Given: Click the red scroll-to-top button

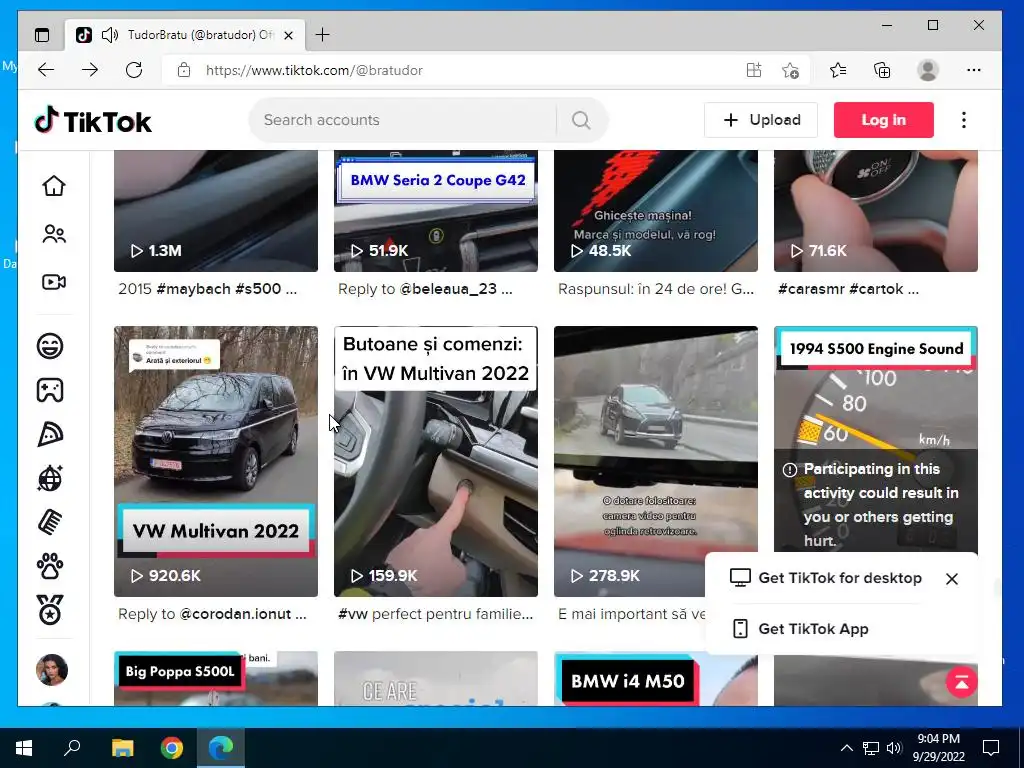Looking at the screenshot, I should pyautogui.click(x=961, y=682).
